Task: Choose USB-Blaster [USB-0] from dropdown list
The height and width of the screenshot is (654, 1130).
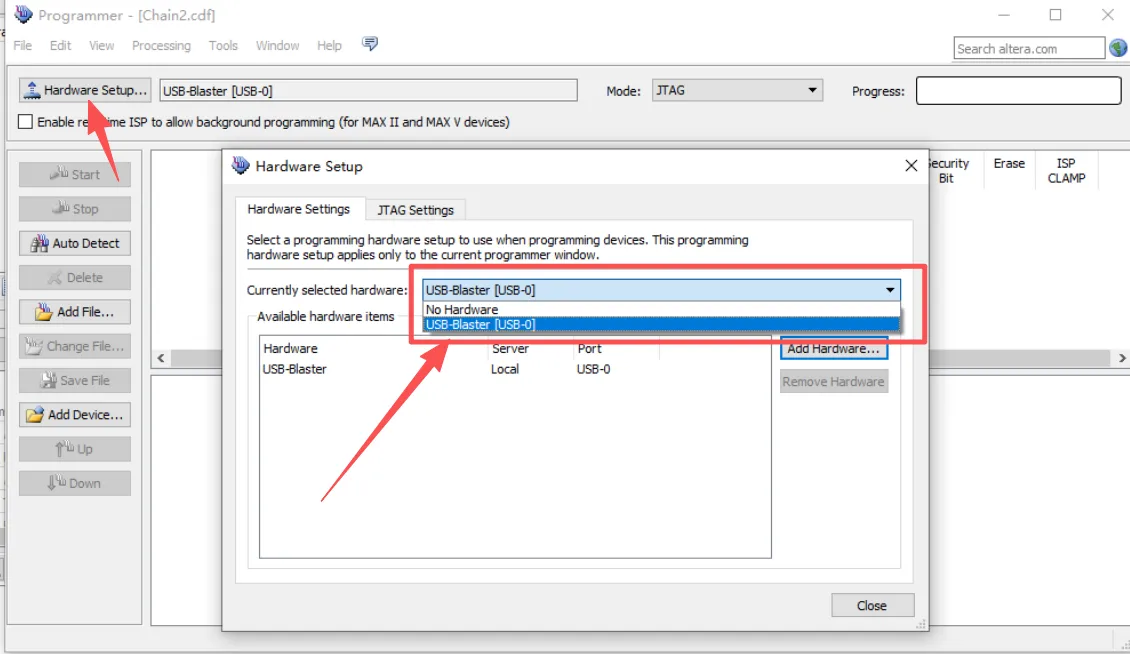Action: coord(661,324)
